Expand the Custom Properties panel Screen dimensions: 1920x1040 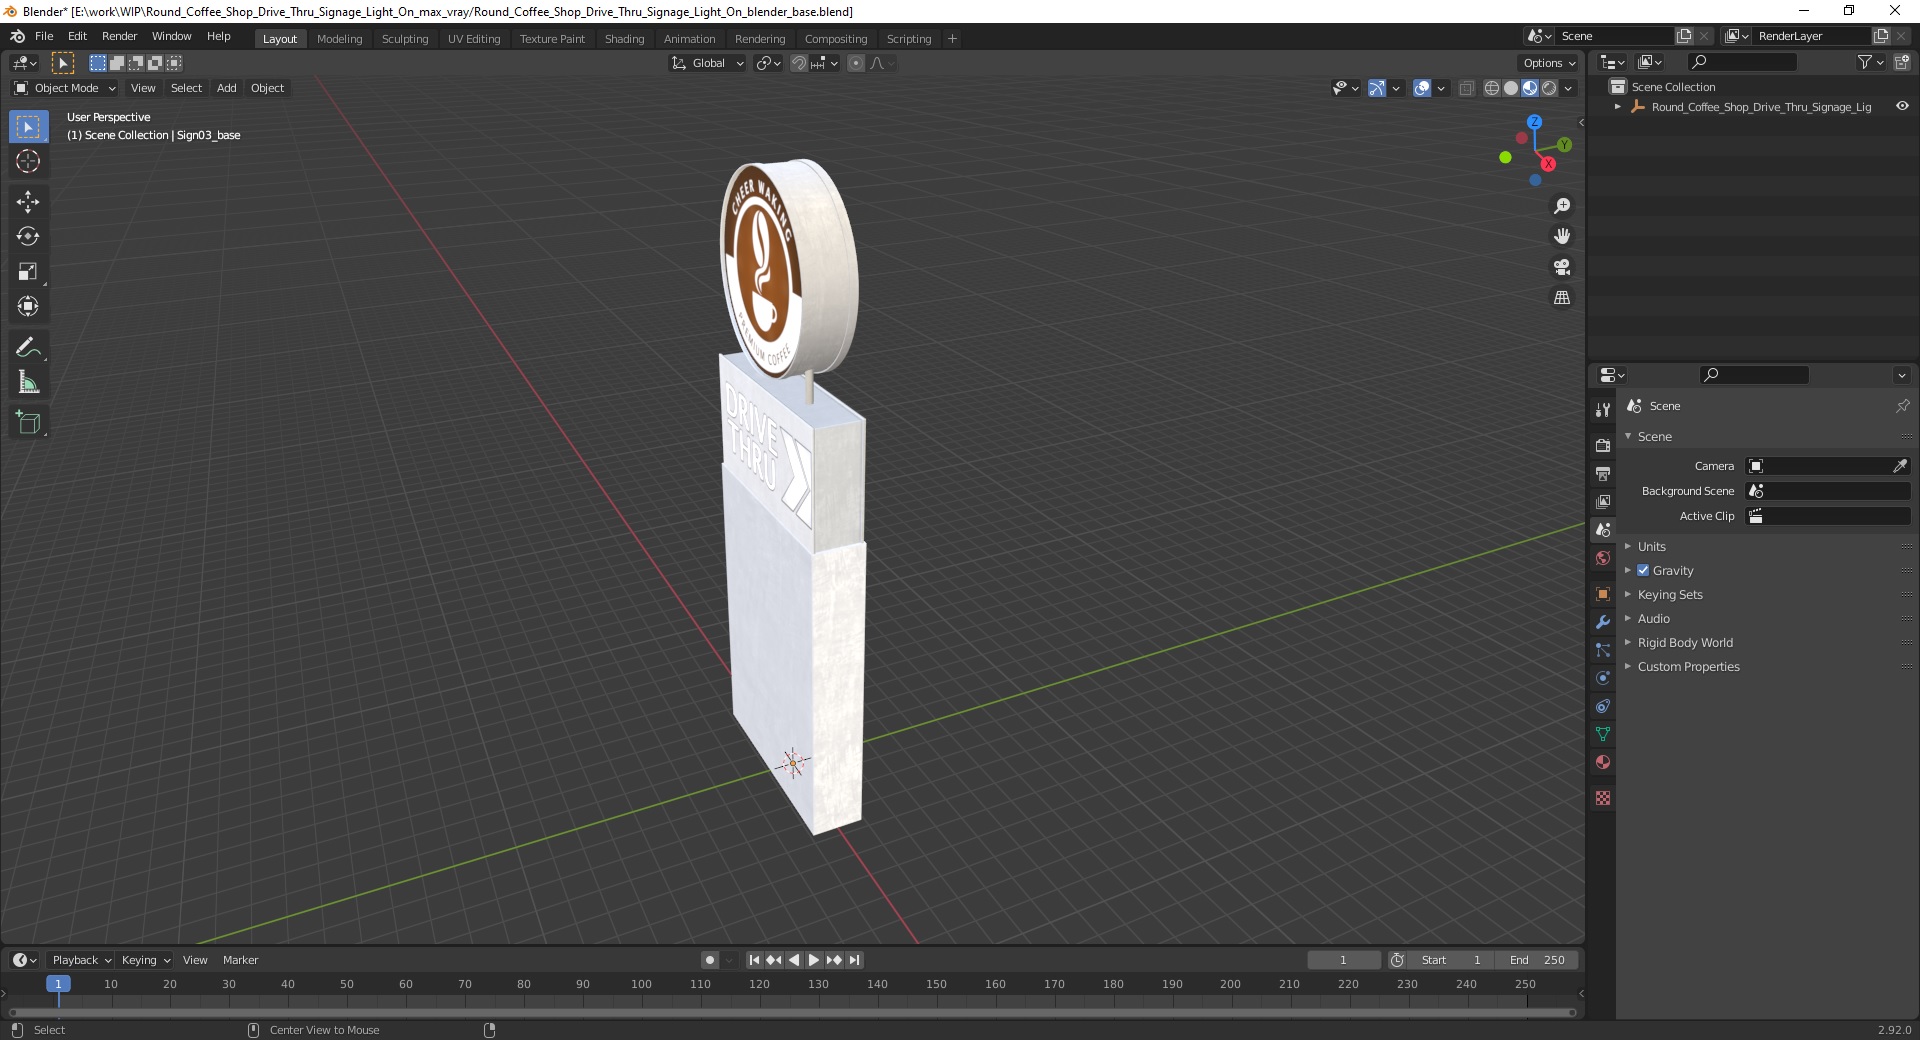(x=1688, y=666)
